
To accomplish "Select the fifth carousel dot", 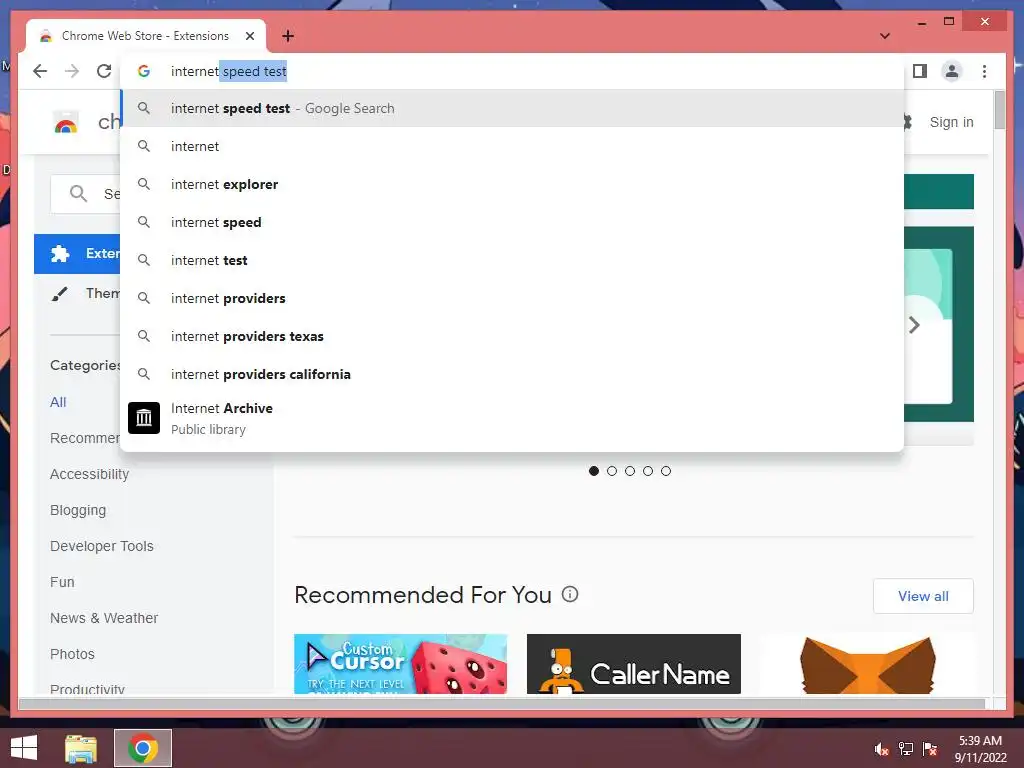I will pyautogui.click(x=665, y=471).
